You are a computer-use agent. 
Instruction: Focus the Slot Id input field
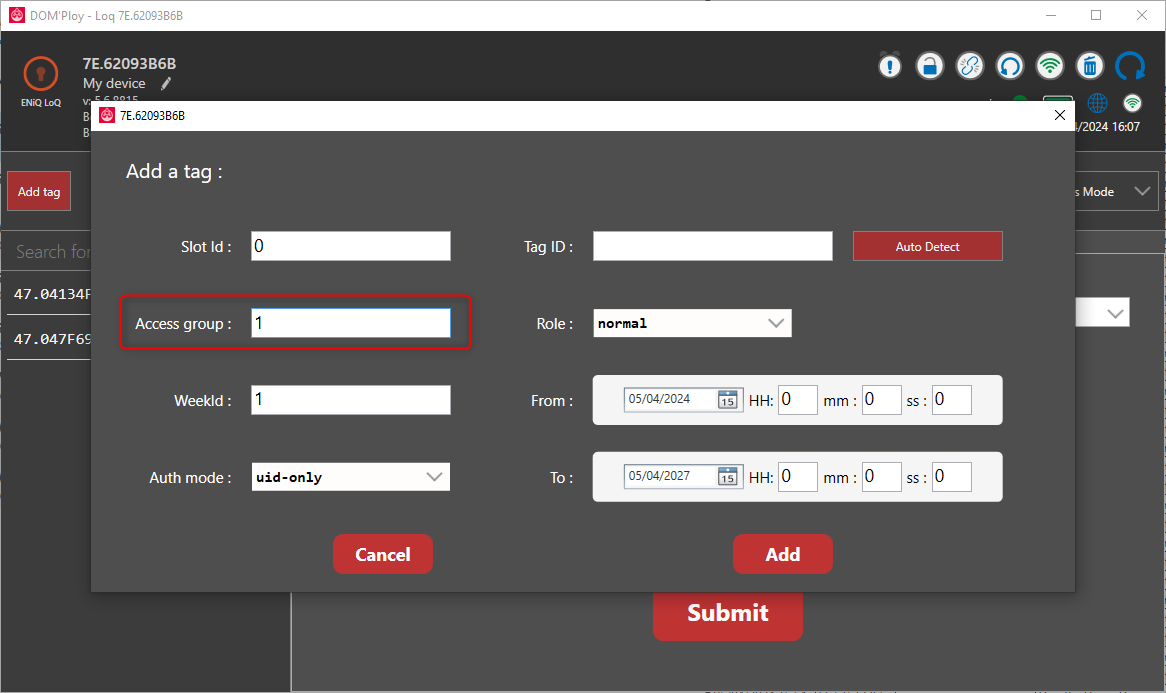click(x=351, y=246)
